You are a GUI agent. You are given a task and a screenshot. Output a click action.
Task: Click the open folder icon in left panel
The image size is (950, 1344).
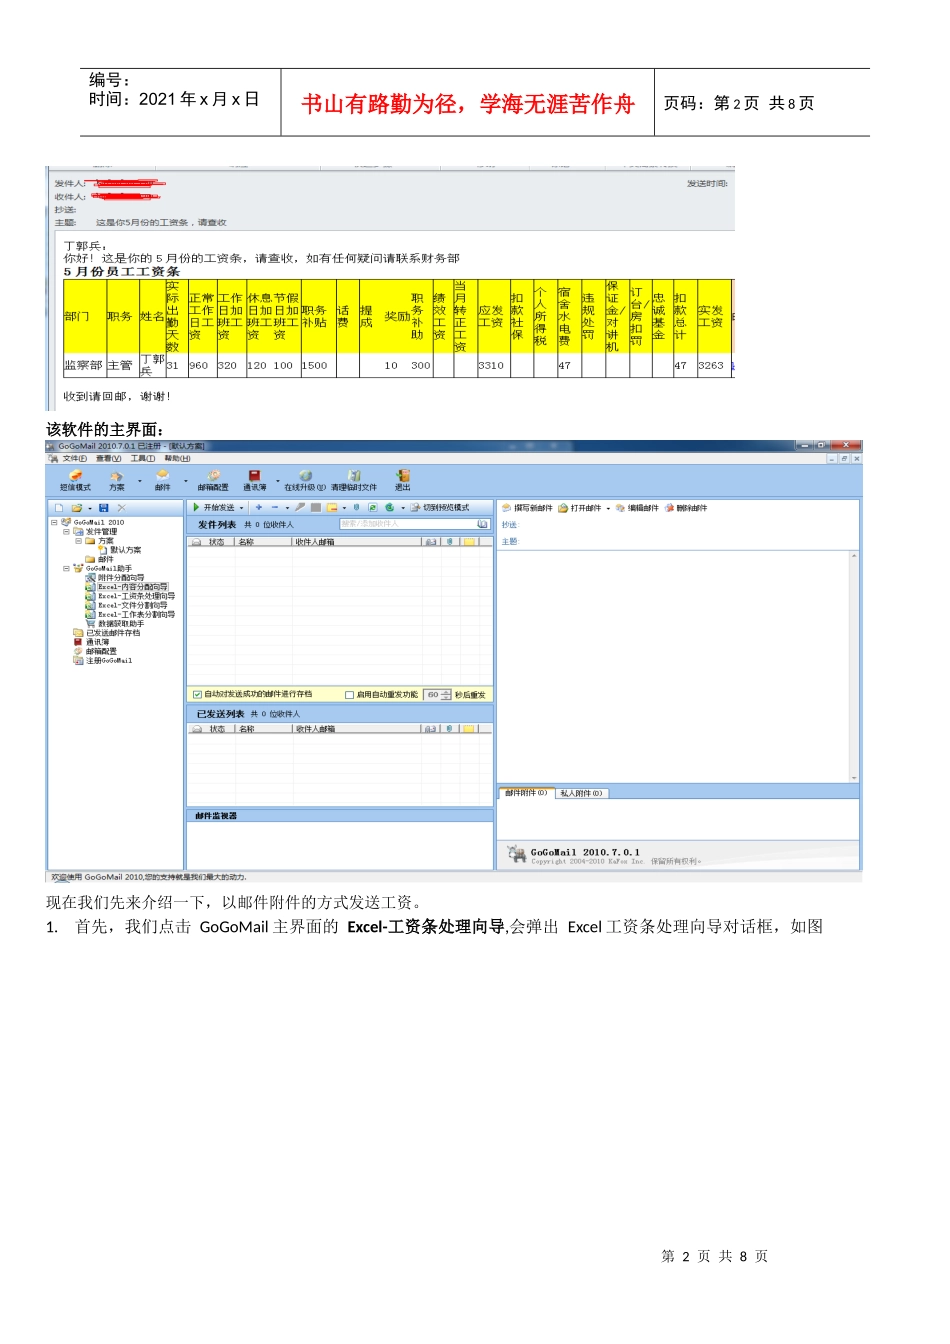(x=76, y=508)
